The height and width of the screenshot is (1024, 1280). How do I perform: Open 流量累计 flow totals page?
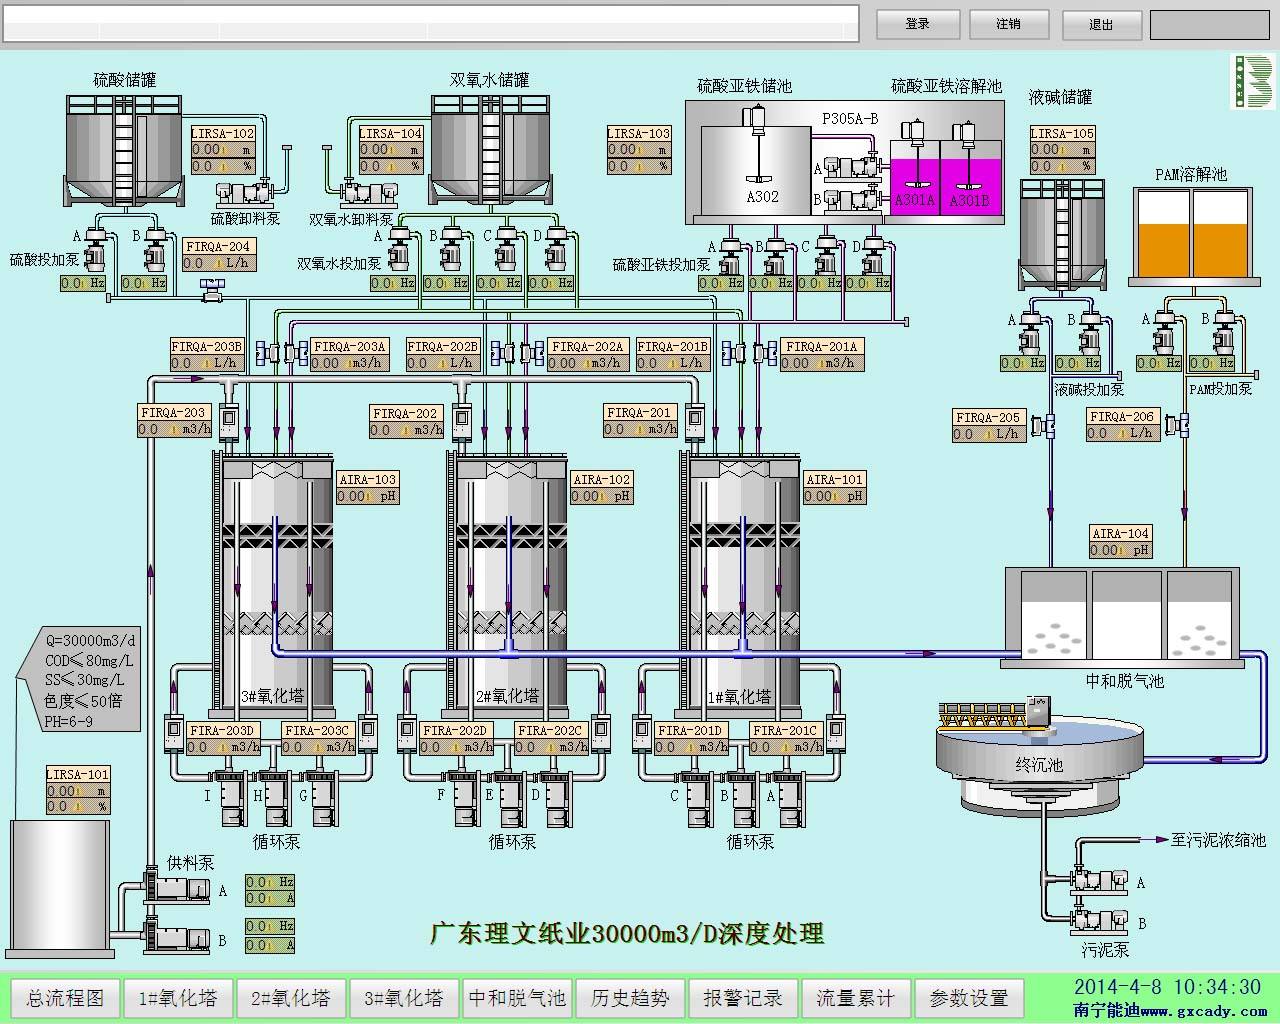(856, 997)
